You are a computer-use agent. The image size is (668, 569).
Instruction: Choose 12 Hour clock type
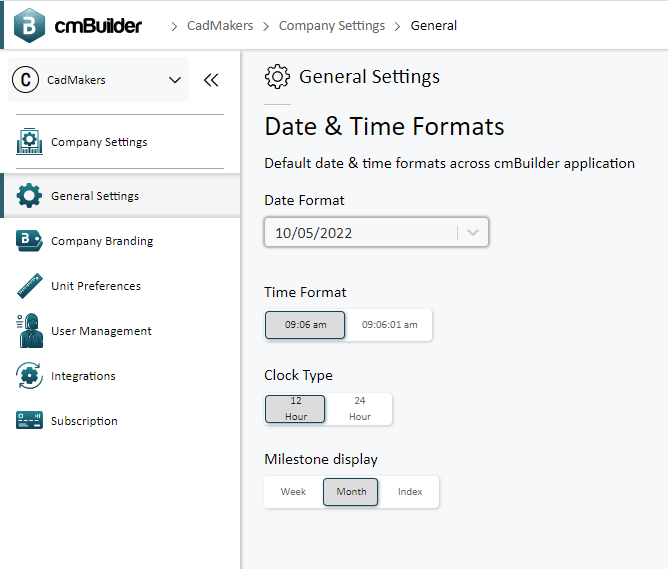pos(295,409)
